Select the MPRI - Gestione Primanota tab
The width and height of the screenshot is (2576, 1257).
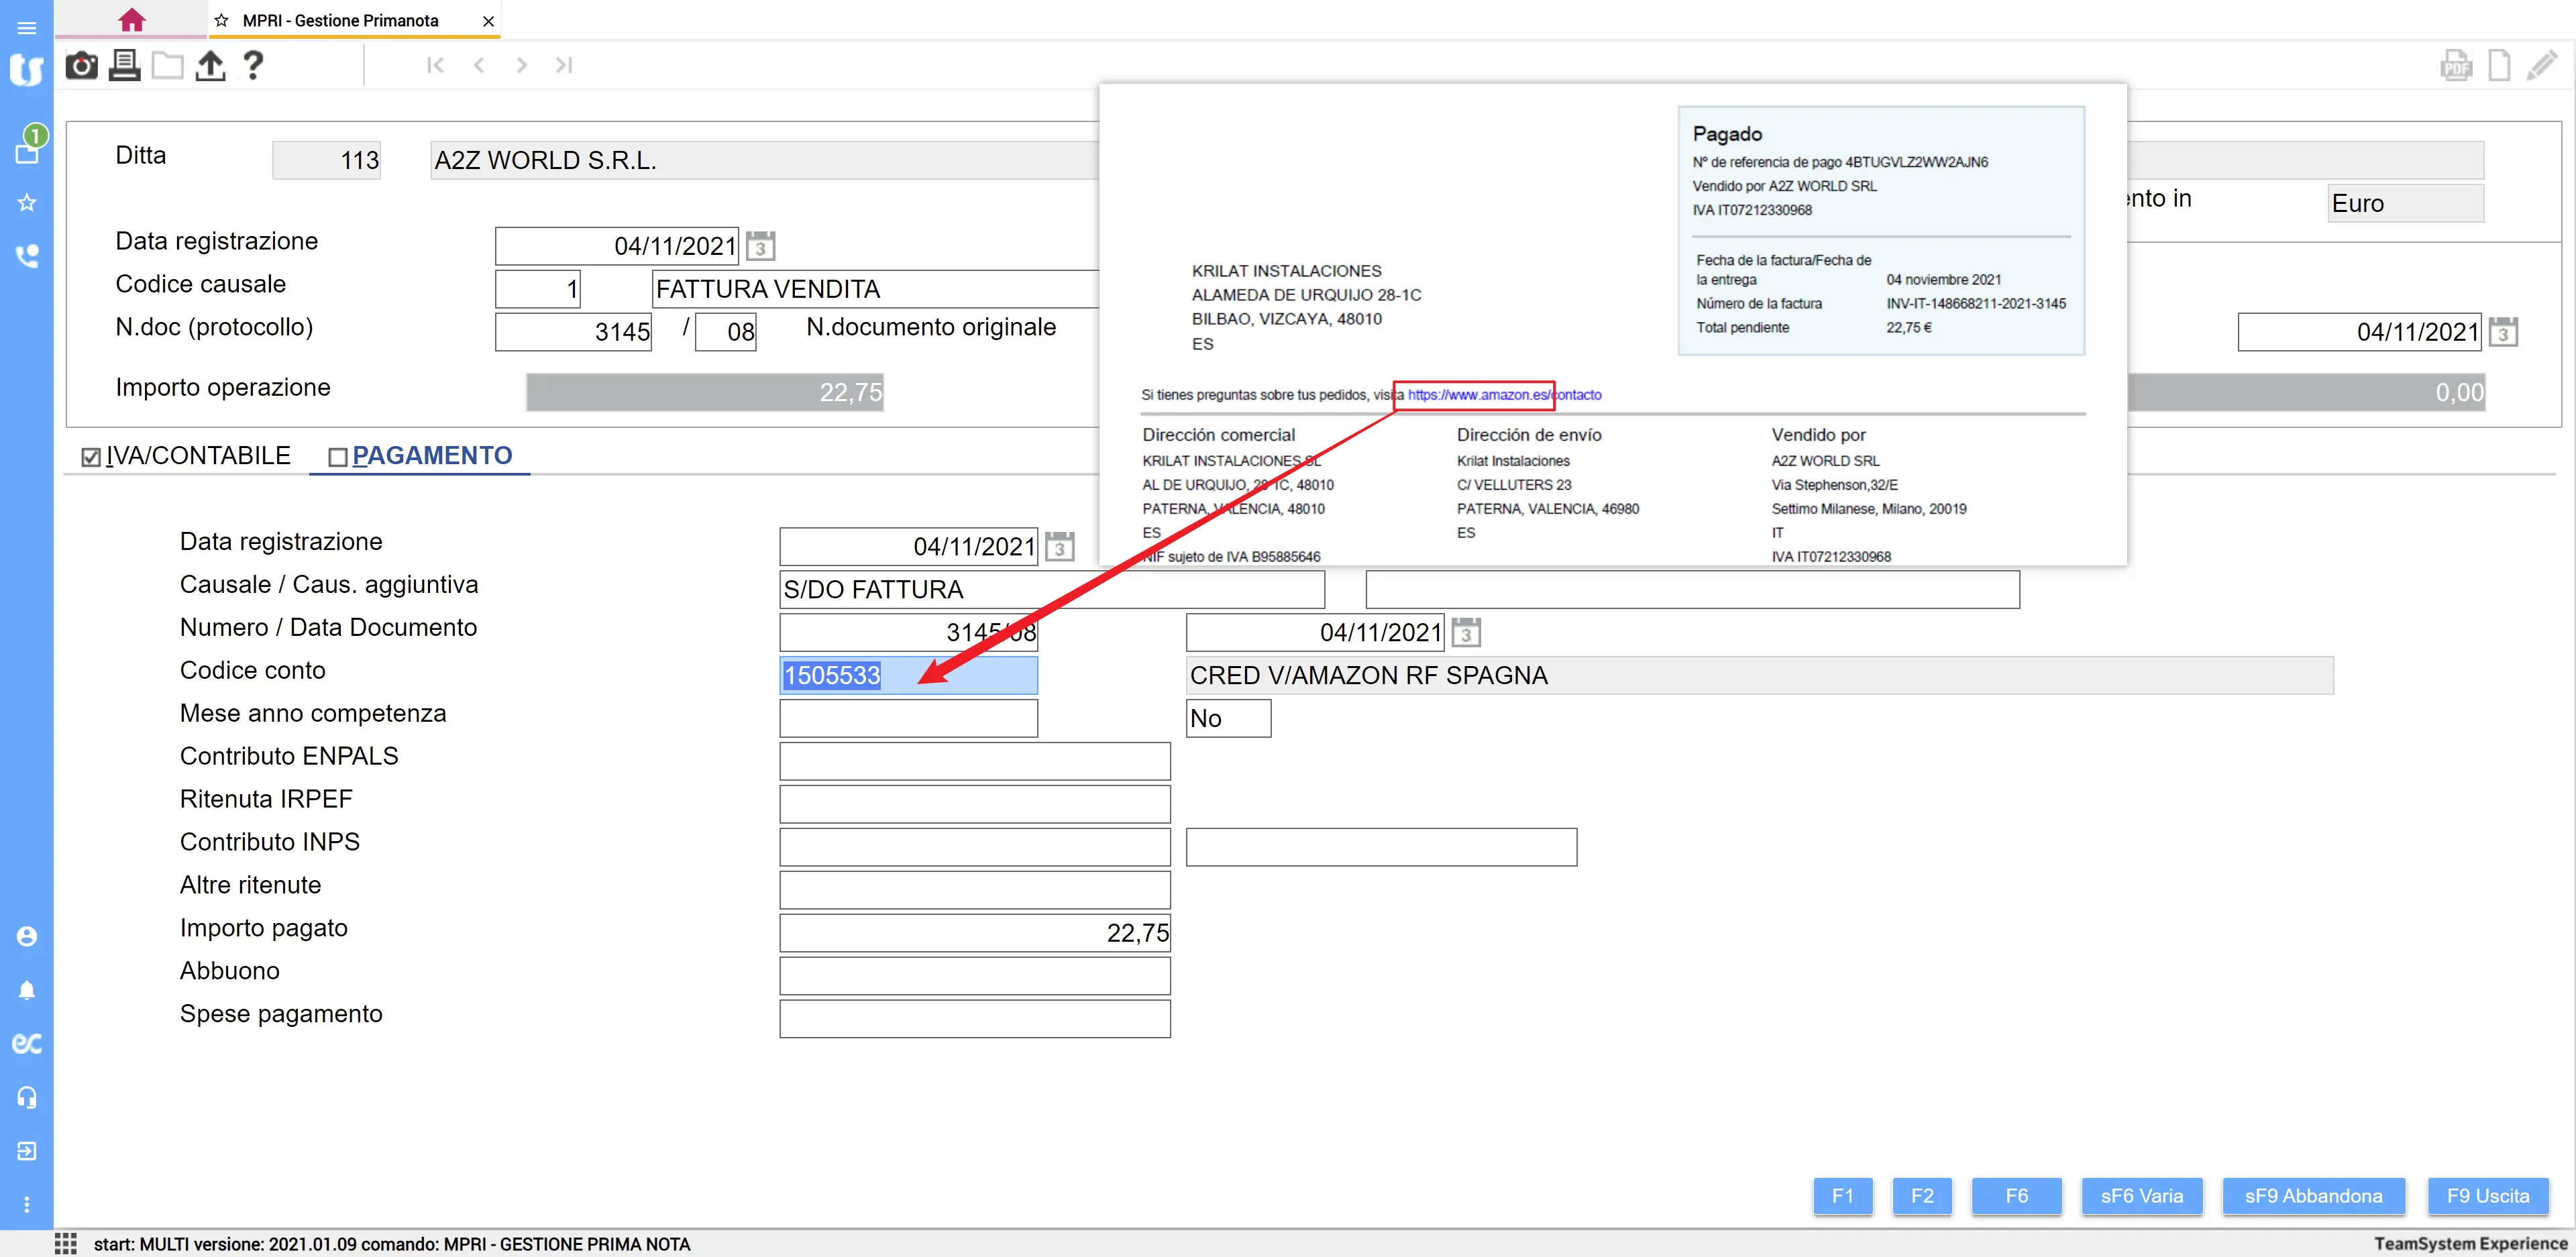(340, 21)
